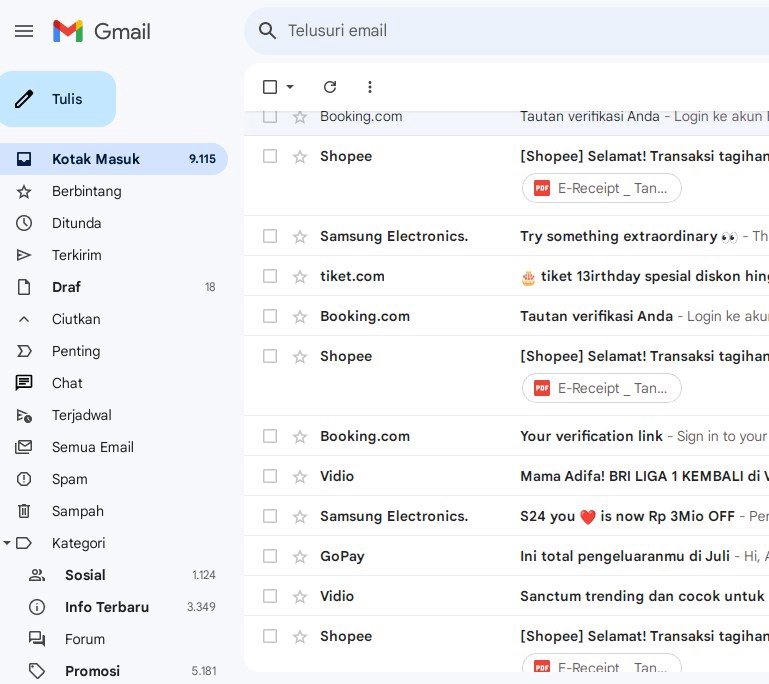This screenshot has height=684, width=769.
Task: Toggle the select-all checkbox in toolbar
Action: [270, 87]
